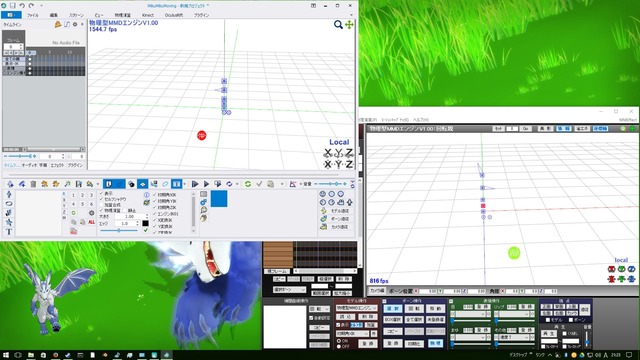Toggle the 加算合成 checkbox

102,205
